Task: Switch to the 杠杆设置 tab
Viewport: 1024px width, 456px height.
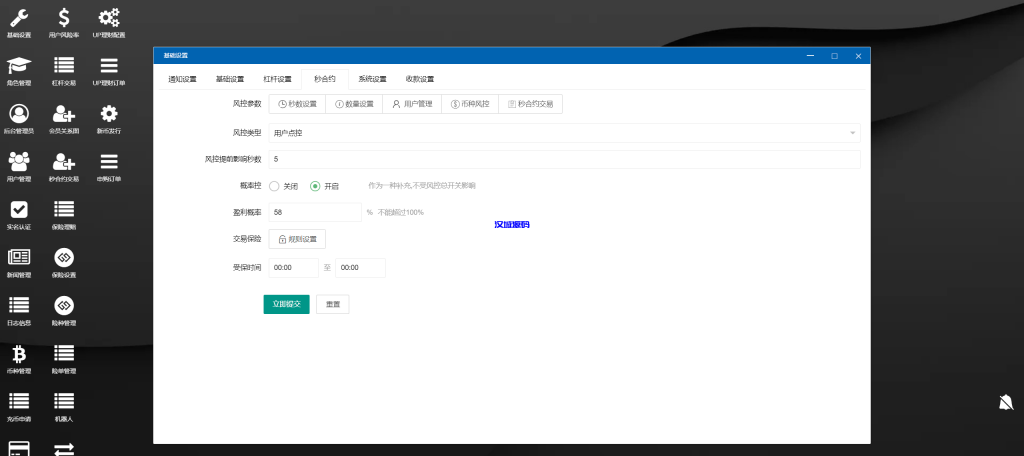Action: [278, 79]
